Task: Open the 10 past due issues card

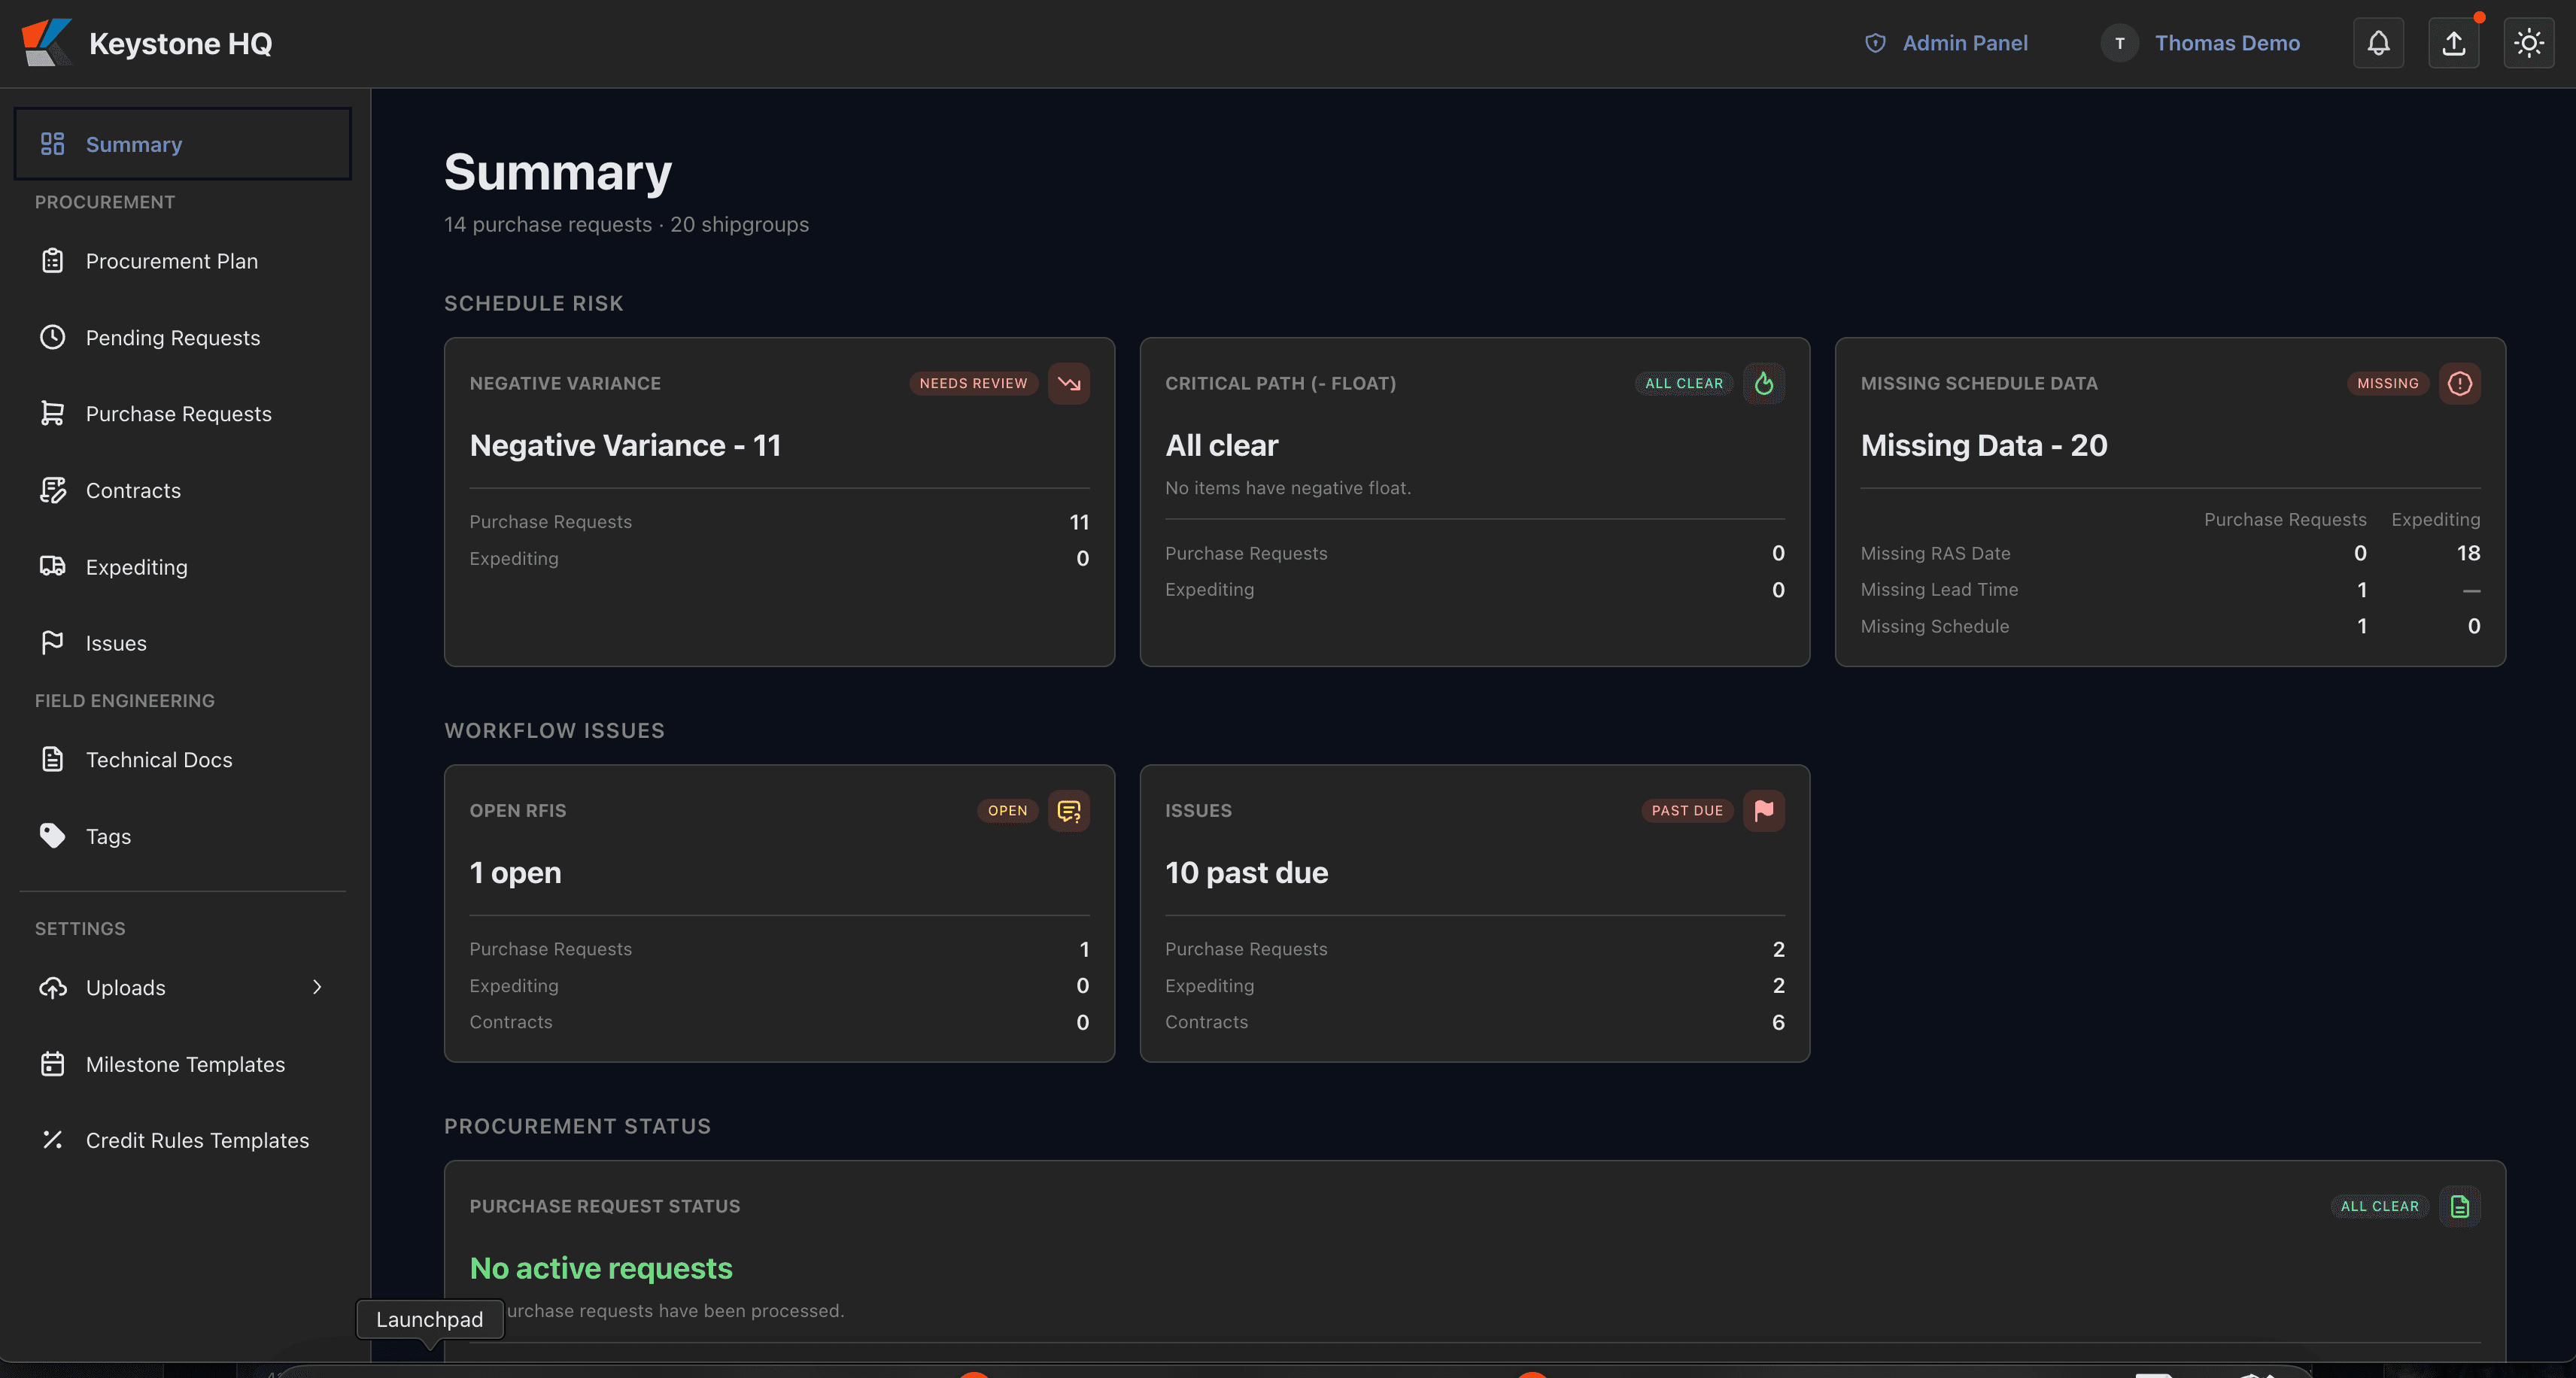Action: [1474, 913]
